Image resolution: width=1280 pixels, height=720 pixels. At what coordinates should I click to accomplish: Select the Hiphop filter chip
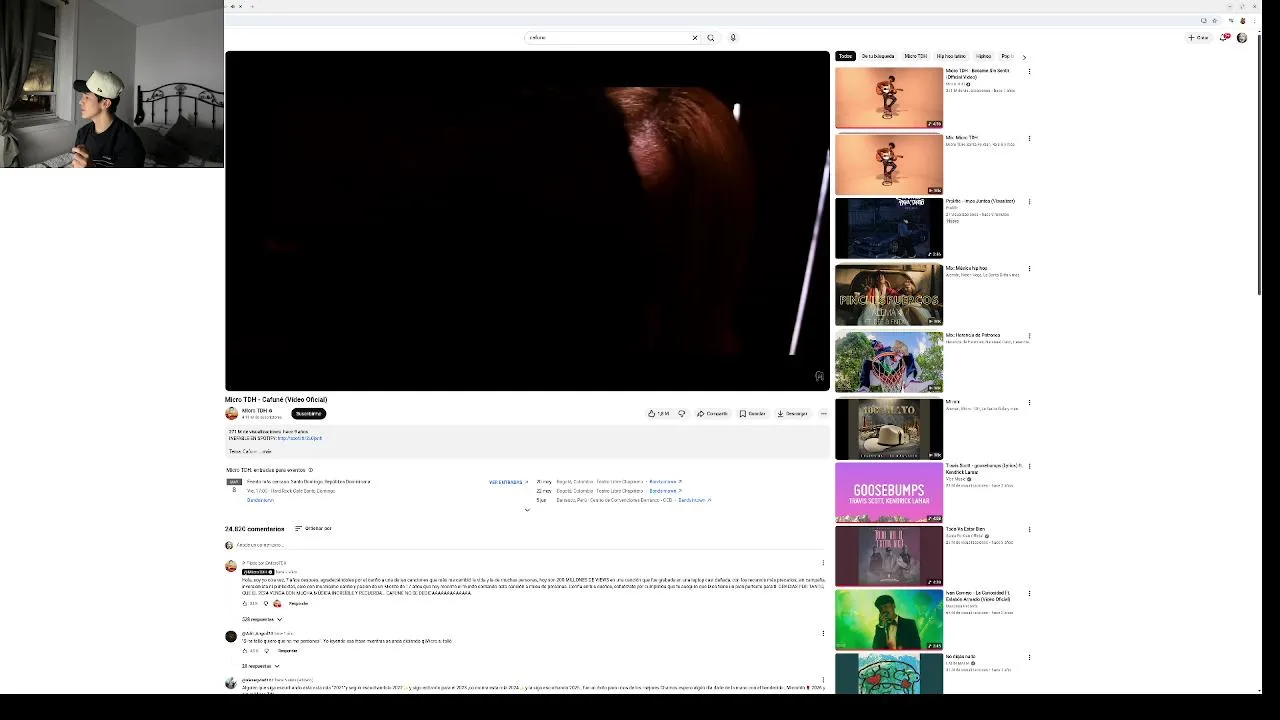[x=984, y=56]
